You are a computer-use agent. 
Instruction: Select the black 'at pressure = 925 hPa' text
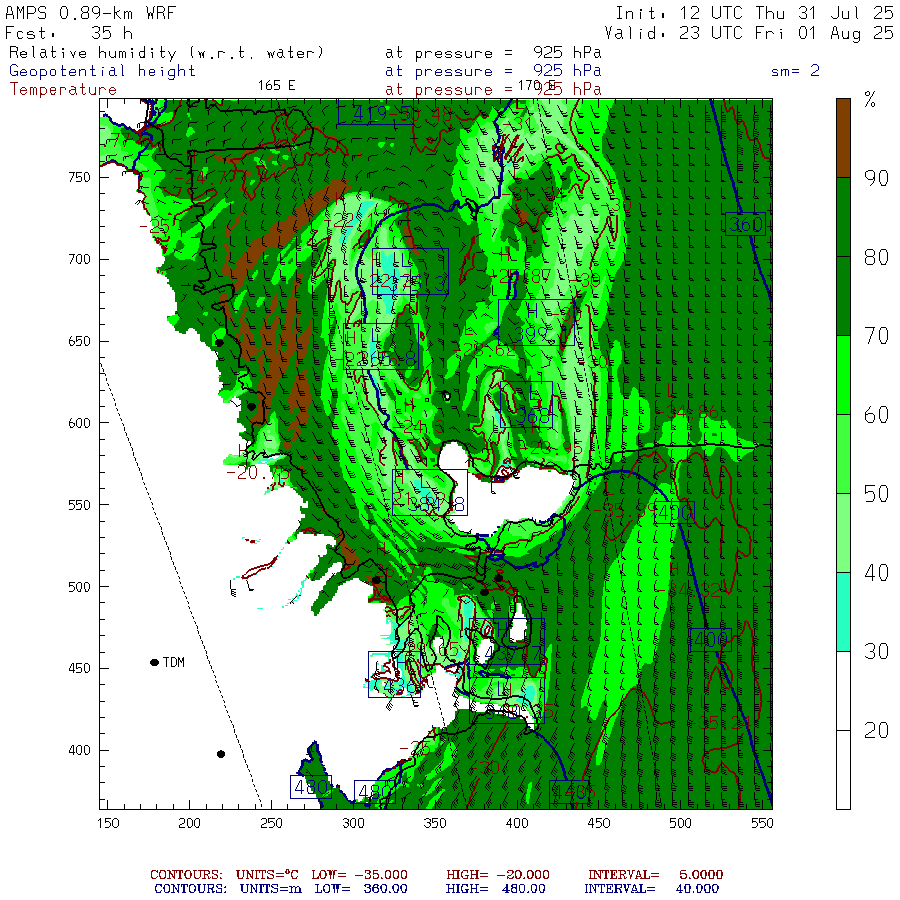(x=493, y=53)
